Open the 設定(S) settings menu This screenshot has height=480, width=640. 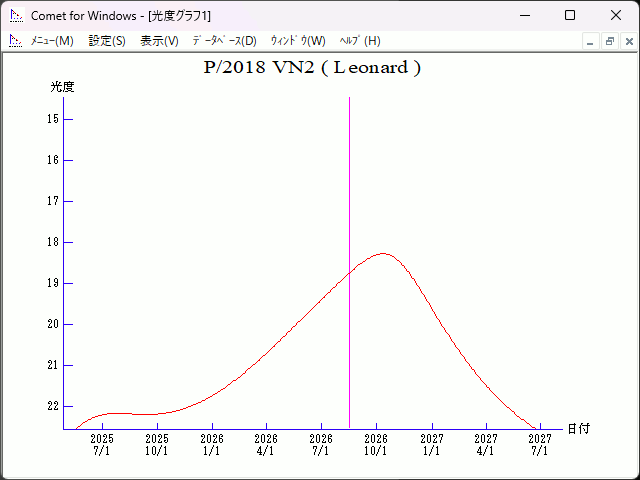pyautogui.click(x=107, y=41)
